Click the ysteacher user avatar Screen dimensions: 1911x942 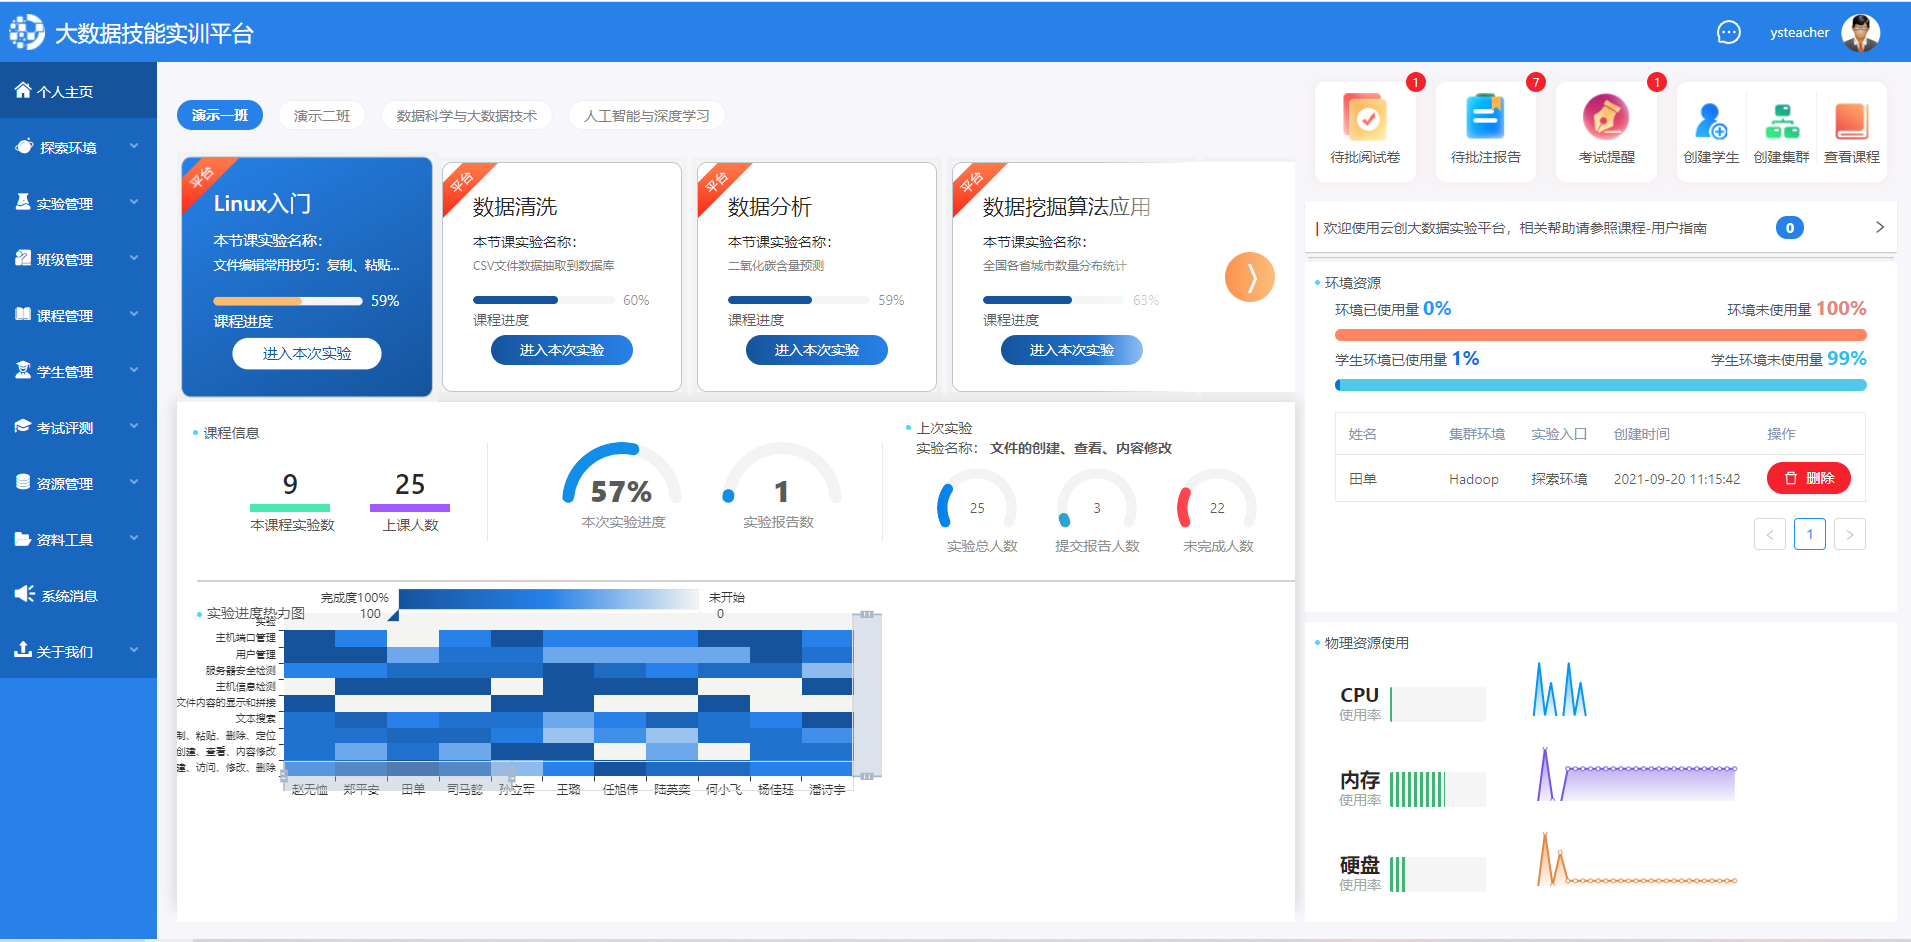coord(1860,33)
